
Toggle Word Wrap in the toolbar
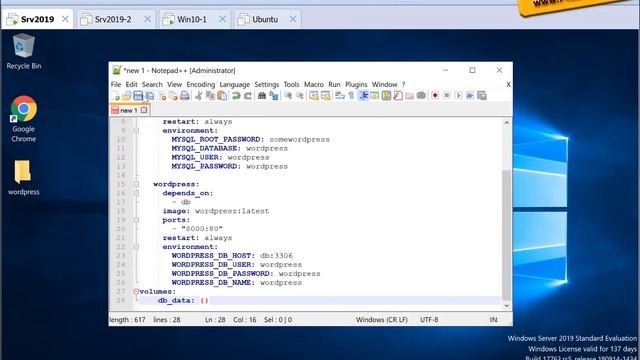(x=340, y=96)
